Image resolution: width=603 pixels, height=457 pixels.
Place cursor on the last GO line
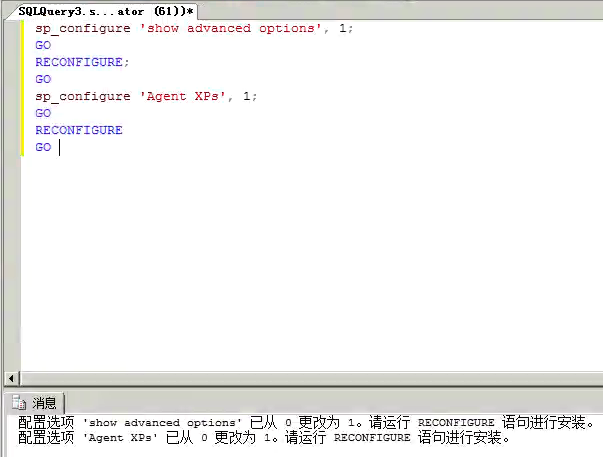tap(43, 147)
